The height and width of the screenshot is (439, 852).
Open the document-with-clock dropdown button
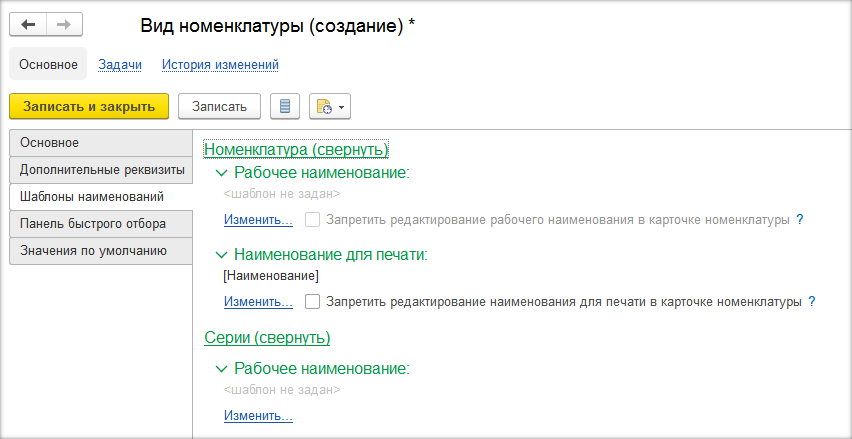pos(330,106)
